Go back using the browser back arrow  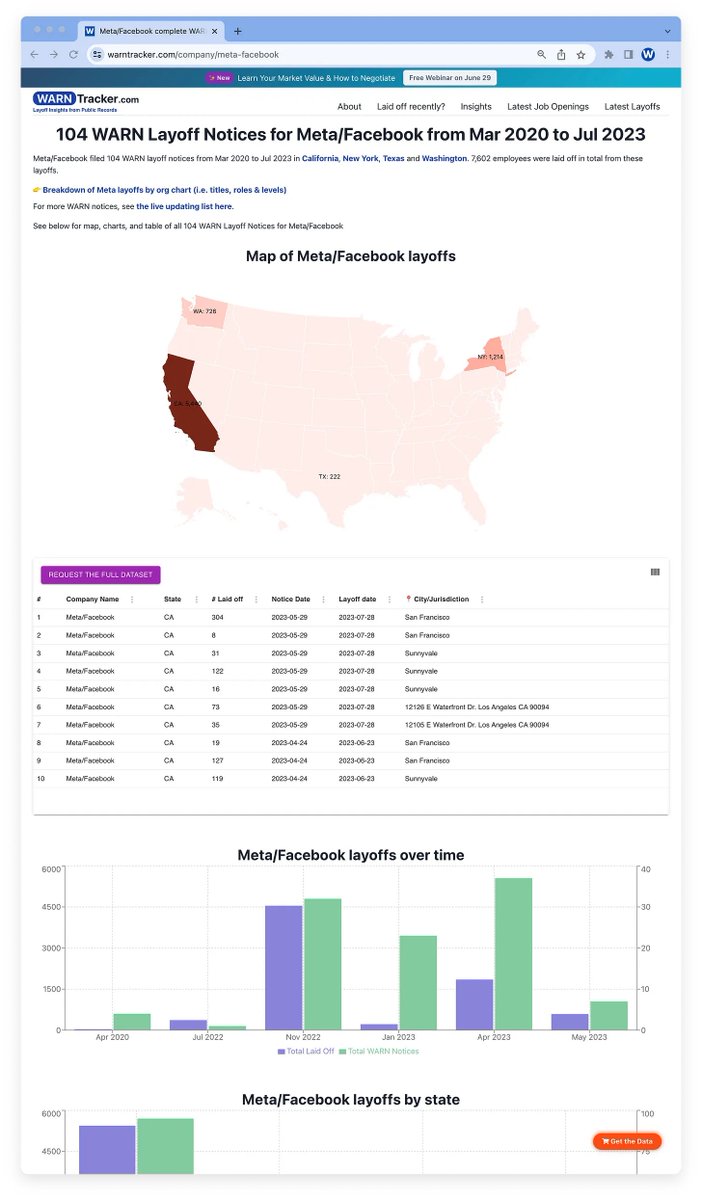[x=35, y=54]
